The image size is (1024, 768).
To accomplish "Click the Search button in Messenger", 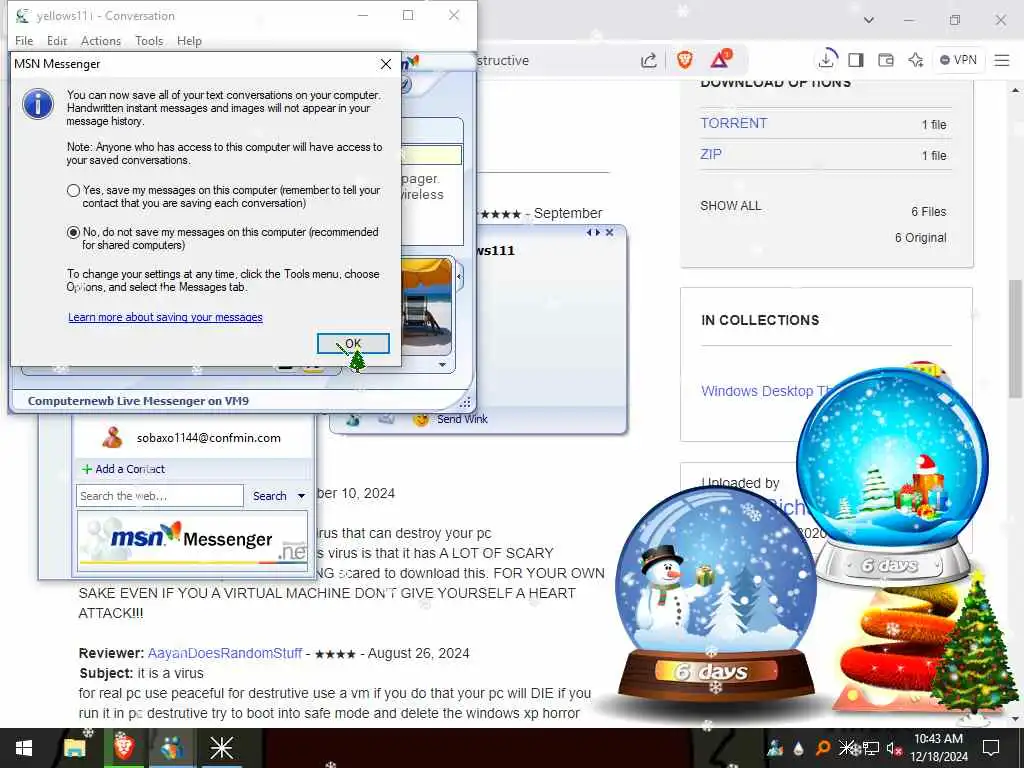I will pos(270,496).
